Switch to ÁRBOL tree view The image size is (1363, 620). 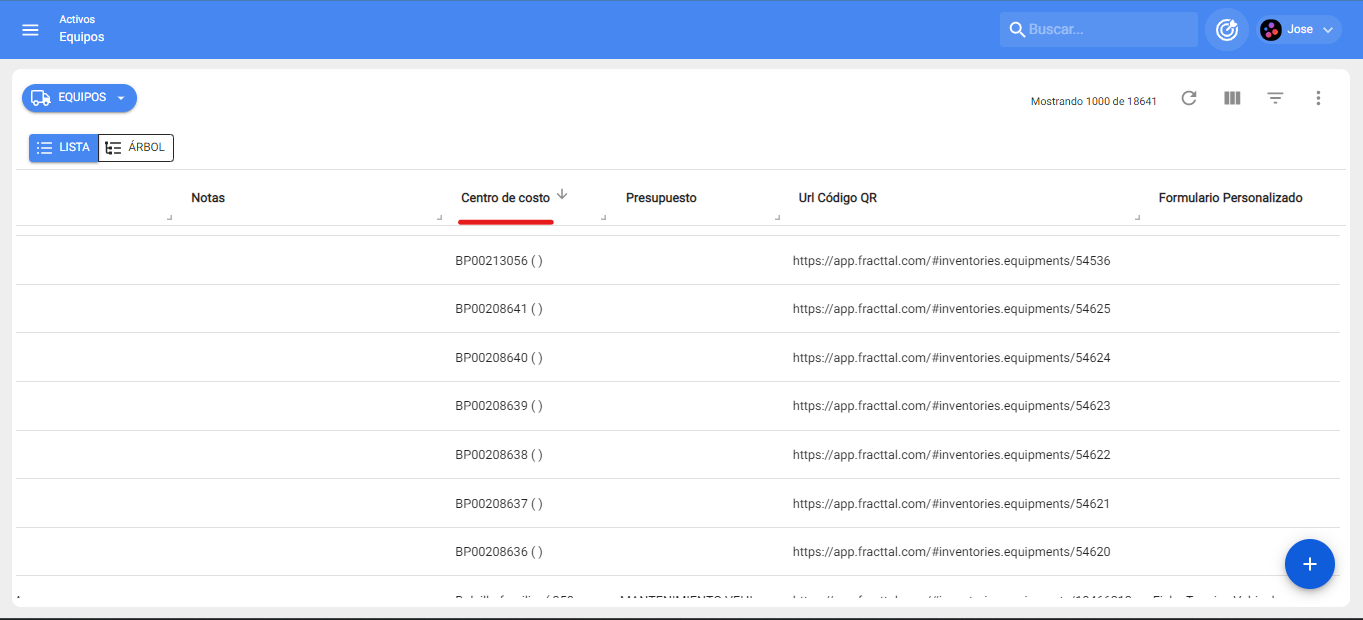(136, 148)
